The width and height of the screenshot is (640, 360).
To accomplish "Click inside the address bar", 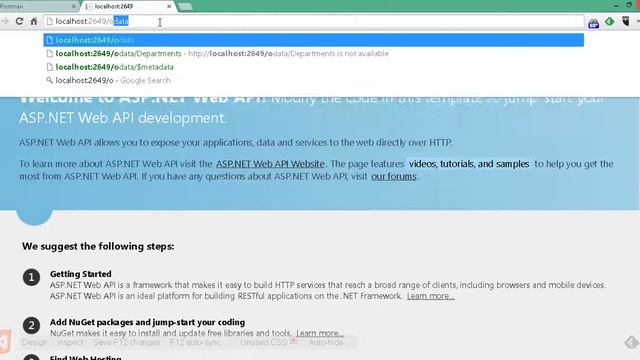I will [x=313, y=21].
